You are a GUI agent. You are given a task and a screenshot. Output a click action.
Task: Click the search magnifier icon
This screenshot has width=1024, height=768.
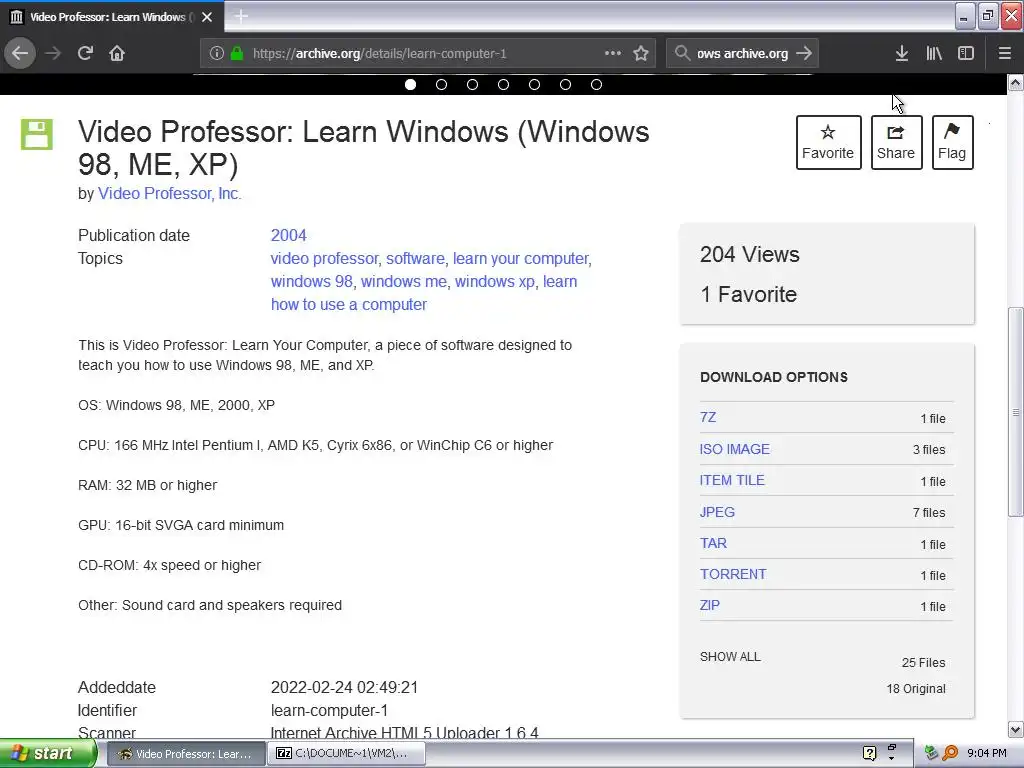click(682, 53)
